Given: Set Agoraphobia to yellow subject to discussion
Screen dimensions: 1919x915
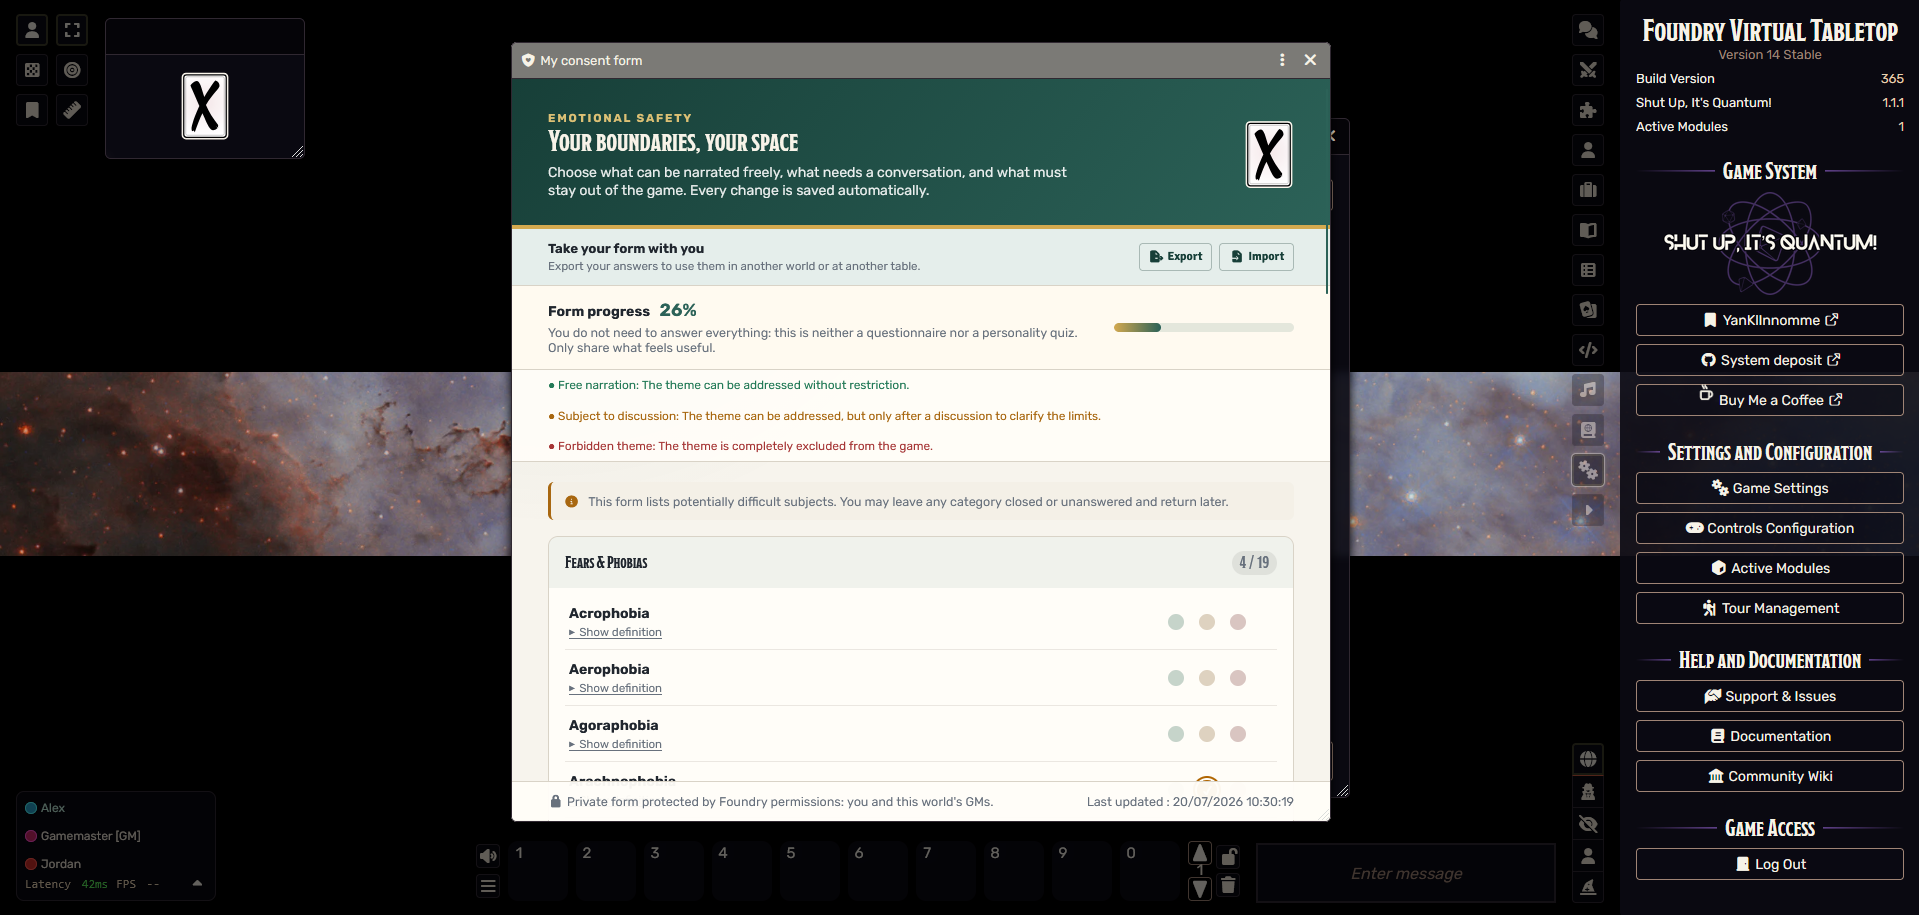Looking at the screenshot, I should point(1207,734).
